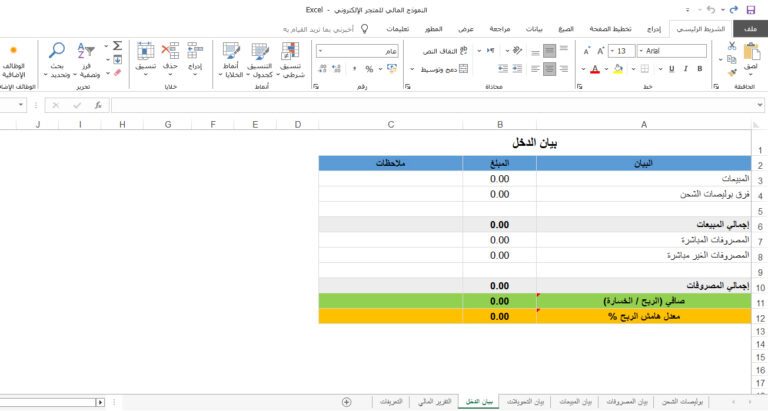
Task: Open the File (ملف) tab
Action: [750, 29]
